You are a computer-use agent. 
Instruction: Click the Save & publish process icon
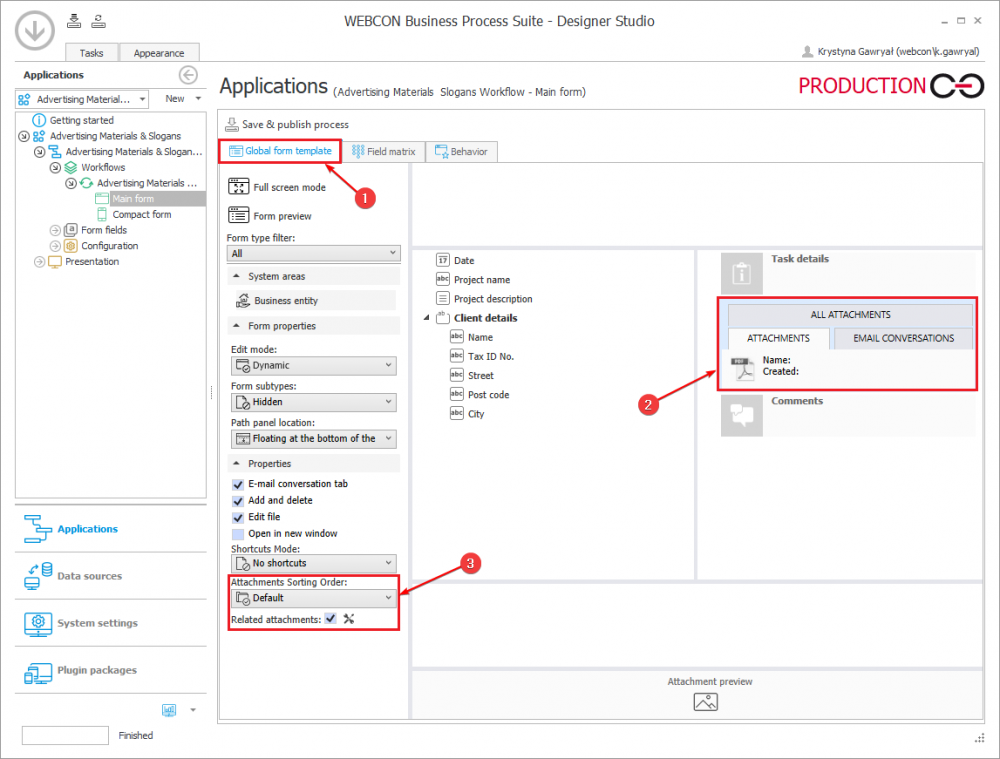point(232,124)
